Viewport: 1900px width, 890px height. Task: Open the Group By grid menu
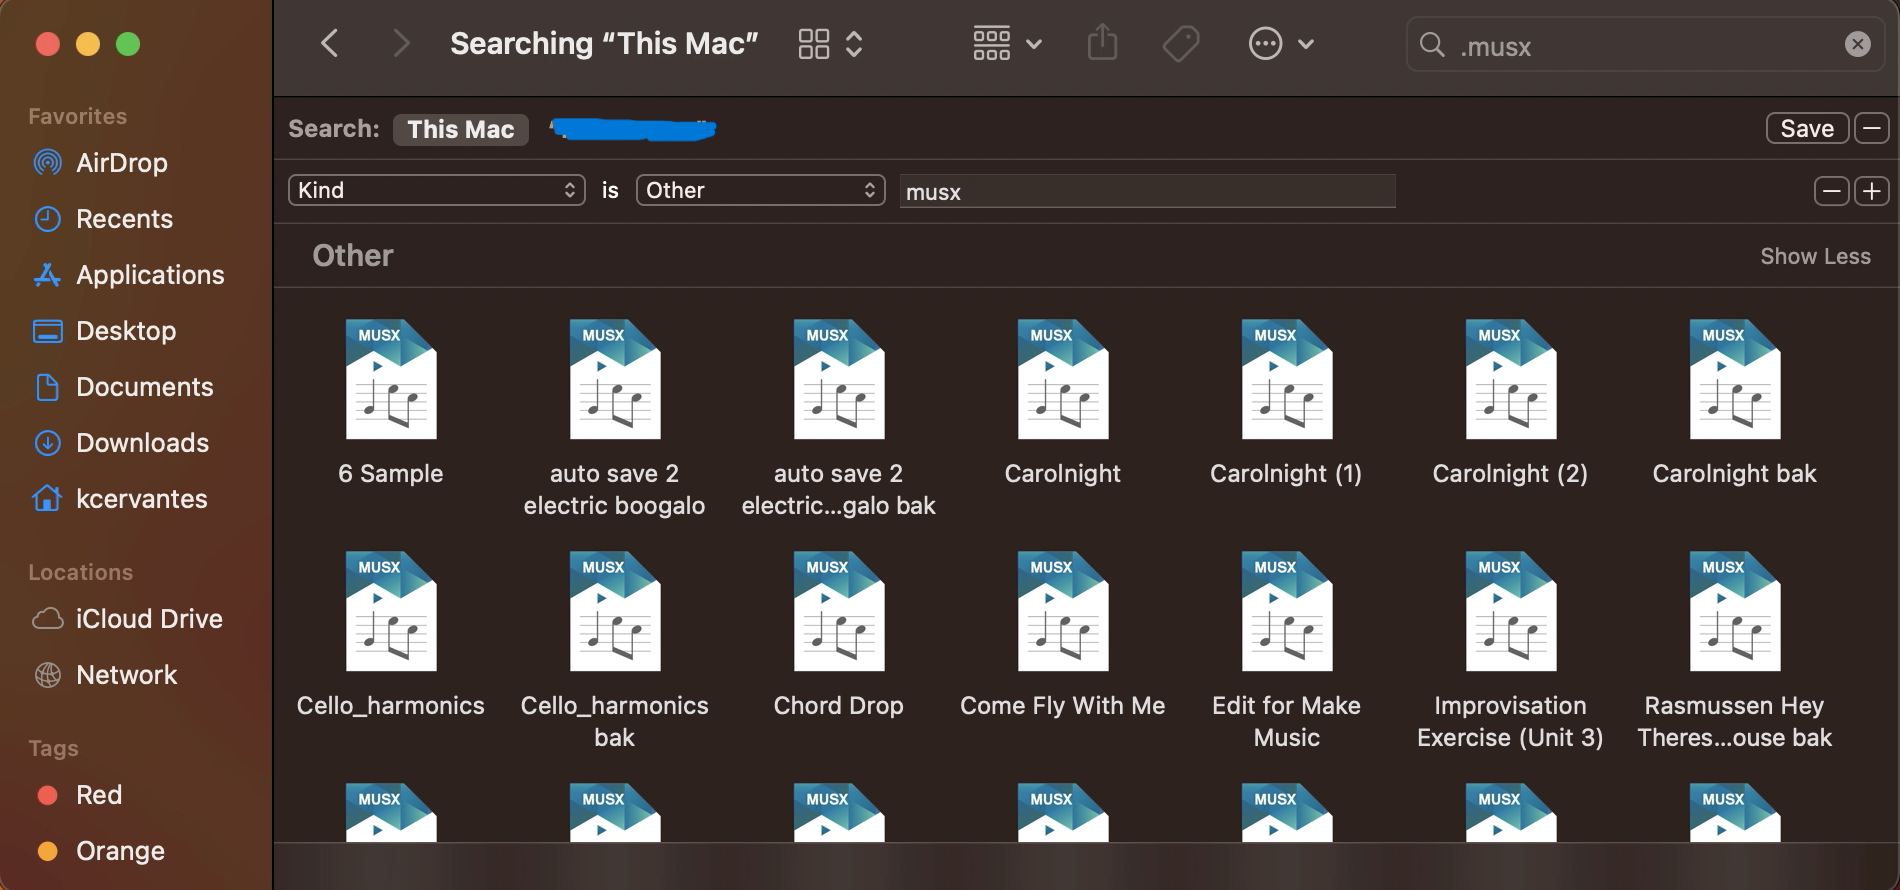[1007, 44]
